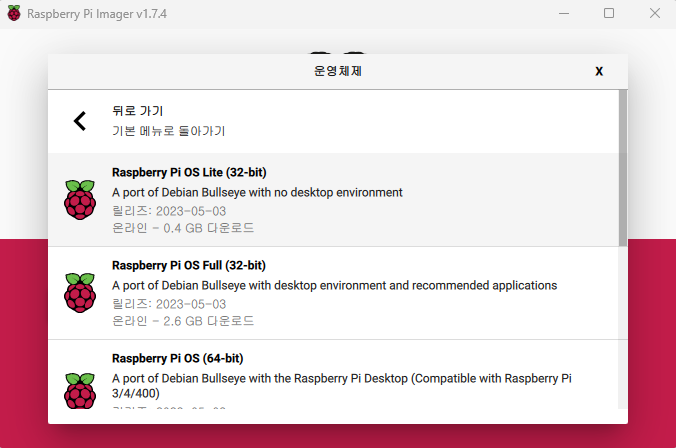Minimize the Raspberry Pi Imager window
The width and height of the screenshot is (676, 448).
pos(564,13)
